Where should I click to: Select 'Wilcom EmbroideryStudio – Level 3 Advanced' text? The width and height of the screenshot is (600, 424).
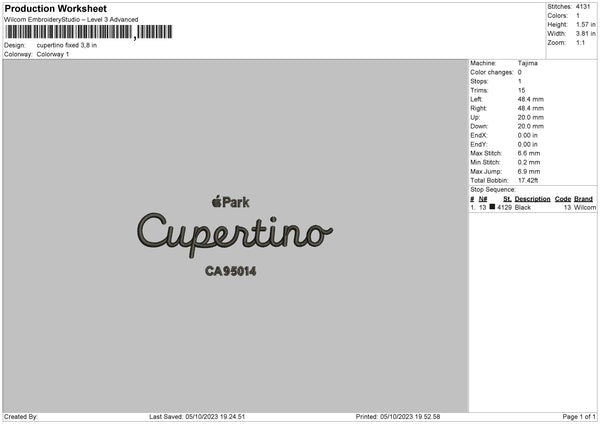71,20
